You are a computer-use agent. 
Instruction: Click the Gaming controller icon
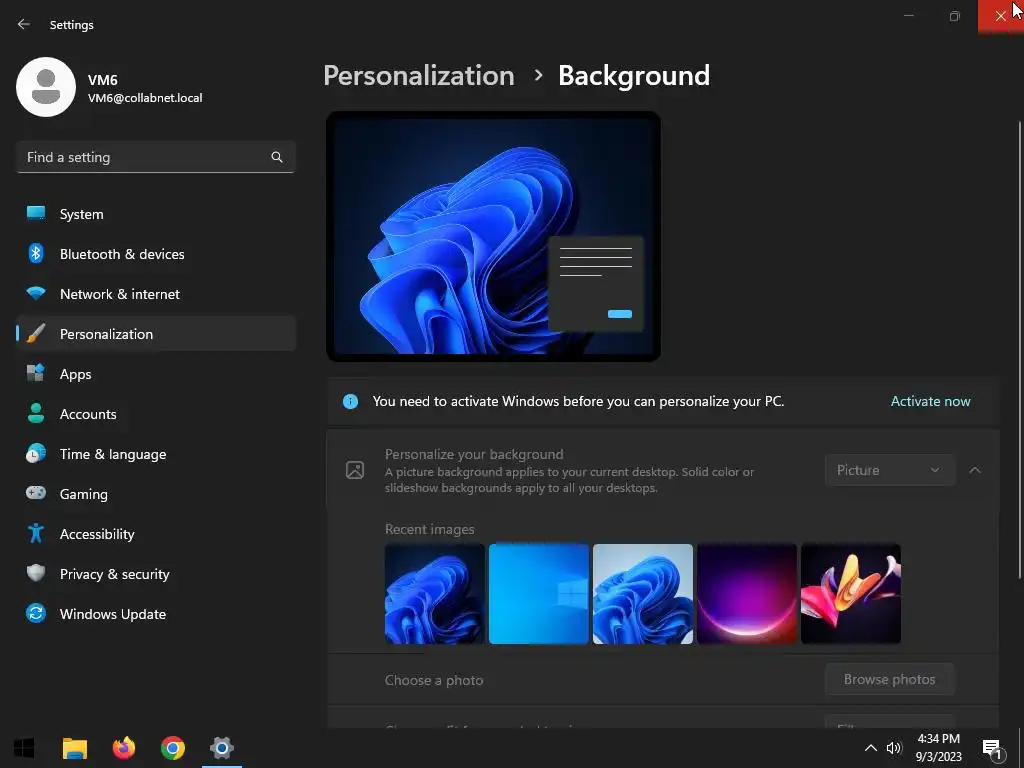tap(36, 494)
